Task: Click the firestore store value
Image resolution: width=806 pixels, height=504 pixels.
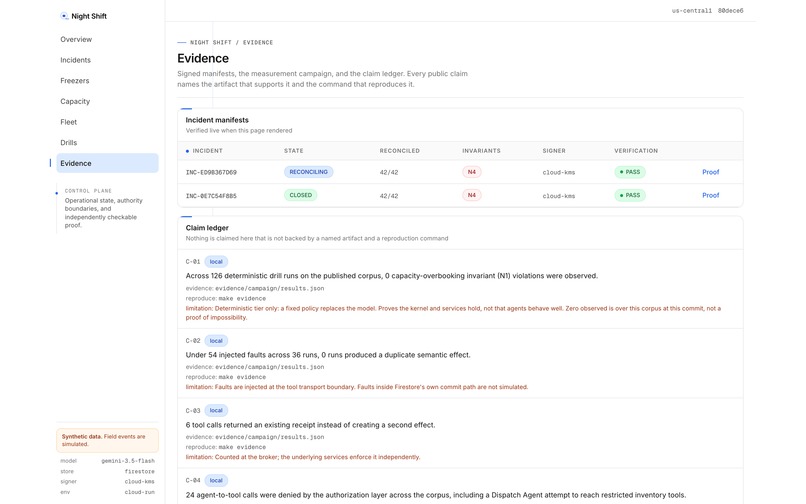Action: (x=139, y=472)
